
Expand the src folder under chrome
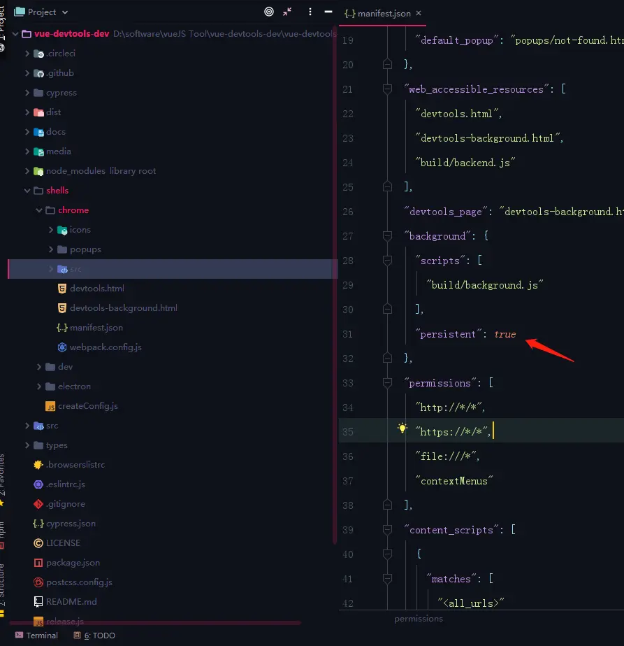tap(51, 269)
